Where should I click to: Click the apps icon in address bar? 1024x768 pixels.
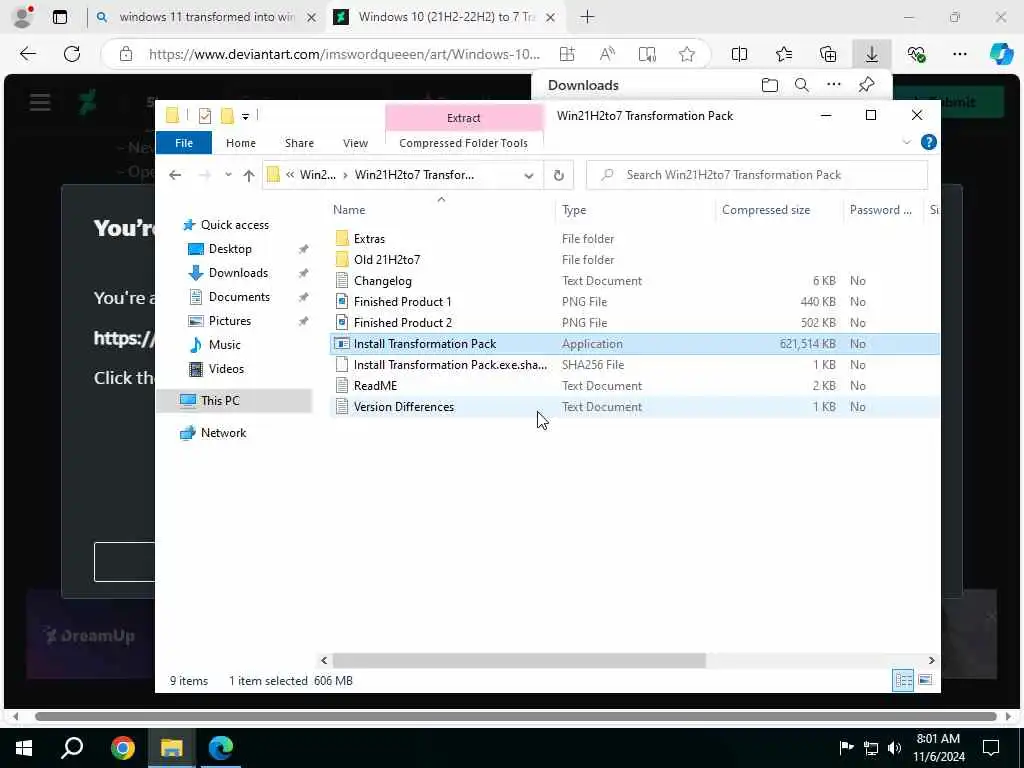567,54
